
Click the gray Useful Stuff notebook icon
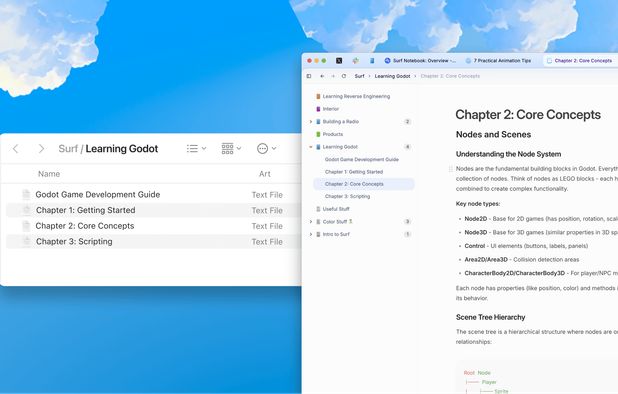pos(318,209)
